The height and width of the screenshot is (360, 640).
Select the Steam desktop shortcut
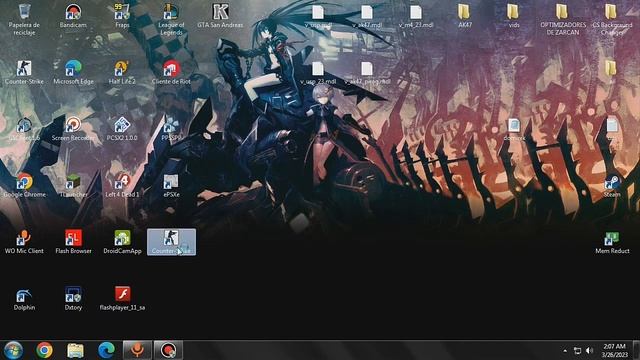click(612, 186)
